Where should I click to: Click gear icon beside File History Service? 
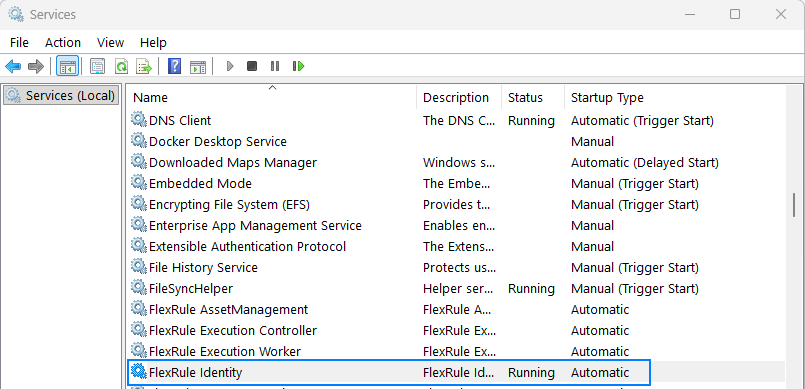(139, 267)
